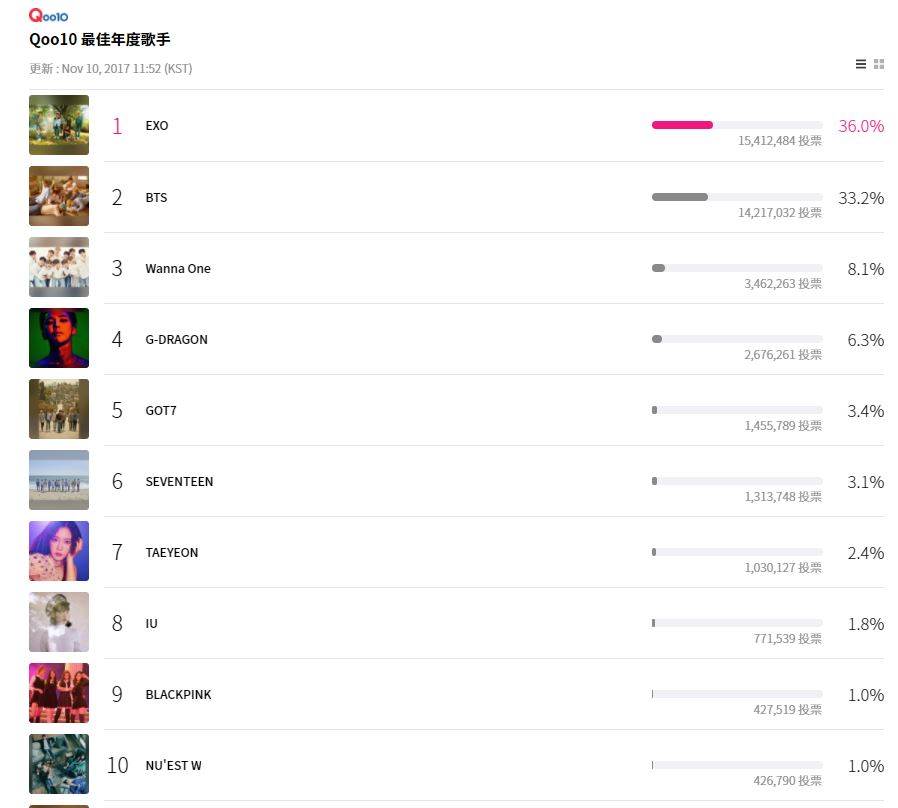Open the TAEYEON portrait thumbnail
The width and height of the screenshot is (898, 808).
pyautogui.click(x=59, y=551)
